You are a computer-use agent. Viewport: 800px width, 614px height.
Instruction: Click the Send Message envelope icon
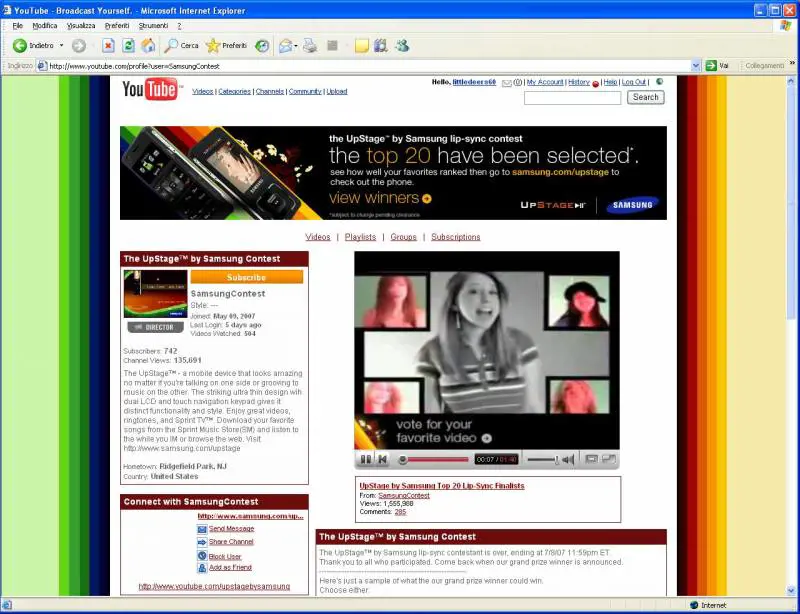click(202, 528)
